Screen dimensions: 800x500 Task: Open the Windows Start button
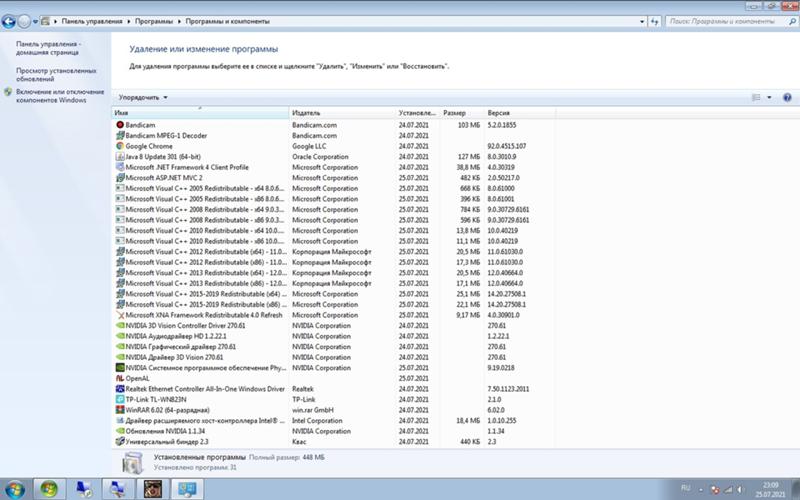coord(15,489)
